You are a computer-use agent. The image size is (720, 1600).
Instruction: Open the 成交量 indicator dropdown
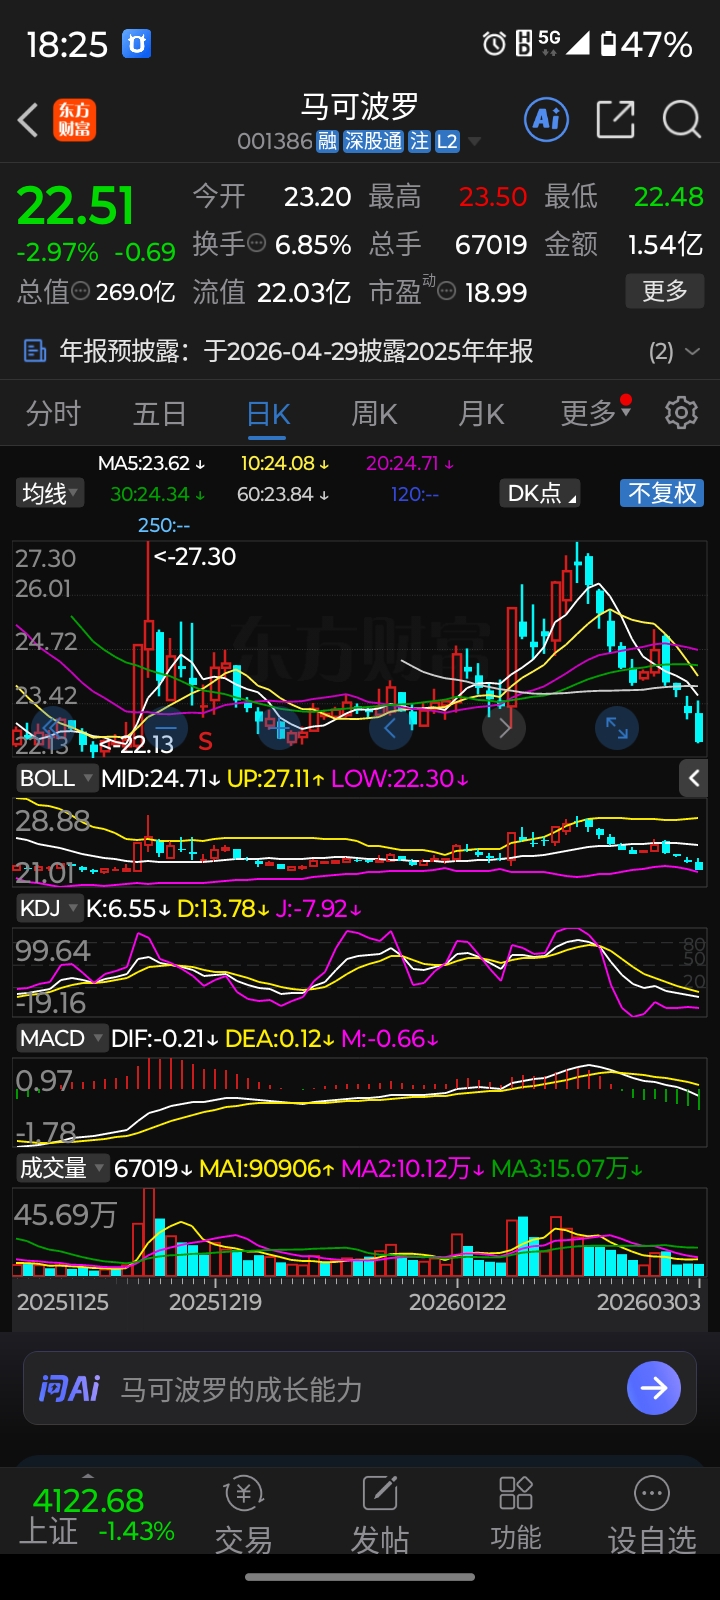(62, 1168)
